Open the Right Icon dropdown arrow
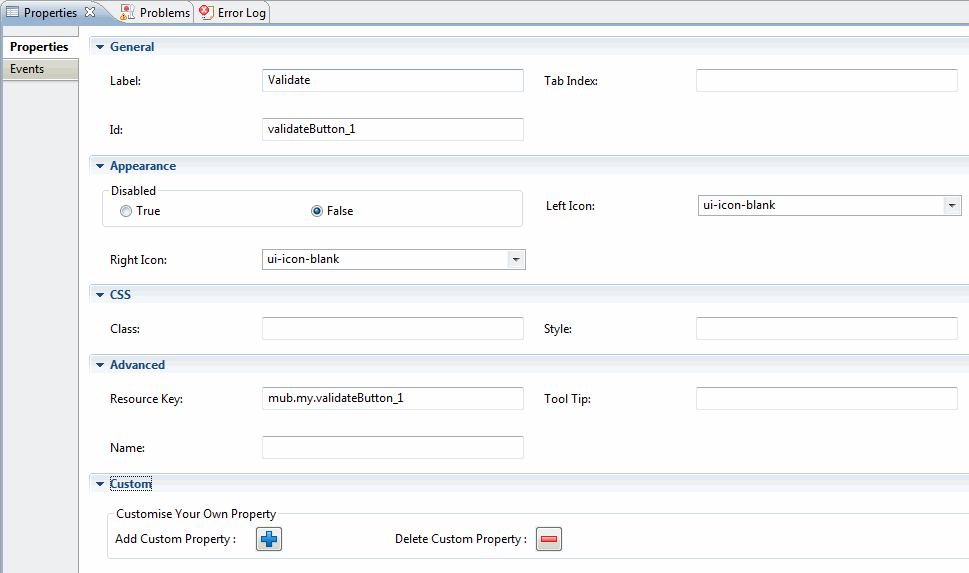The image size is (969, 573). 516,260
